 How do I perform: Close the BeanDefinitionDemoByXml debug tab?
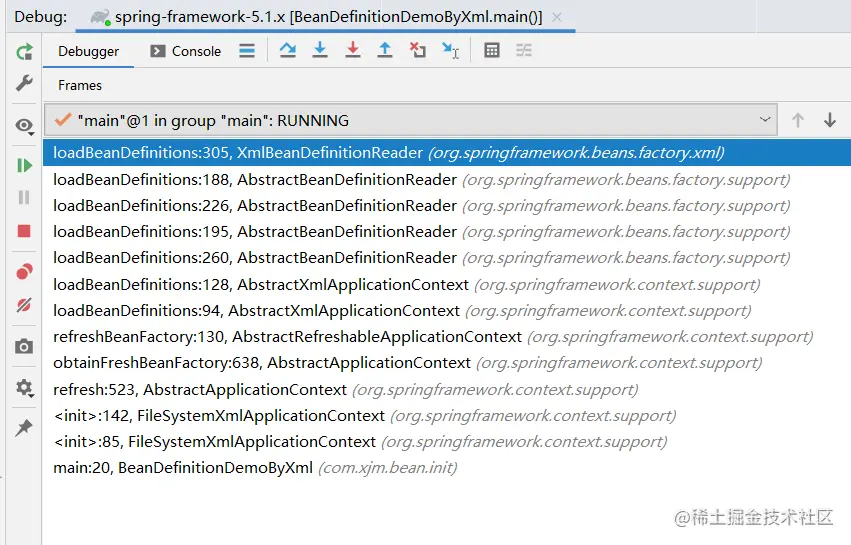(x=557, y=17)
